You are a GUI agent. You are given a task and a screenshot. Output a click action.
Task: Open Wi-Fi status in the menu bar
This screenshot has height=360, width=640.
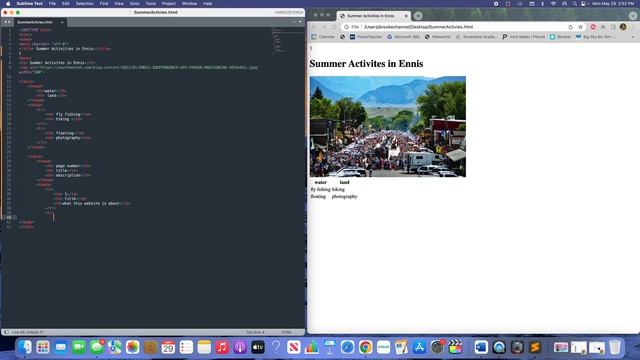tap(553, 4)
